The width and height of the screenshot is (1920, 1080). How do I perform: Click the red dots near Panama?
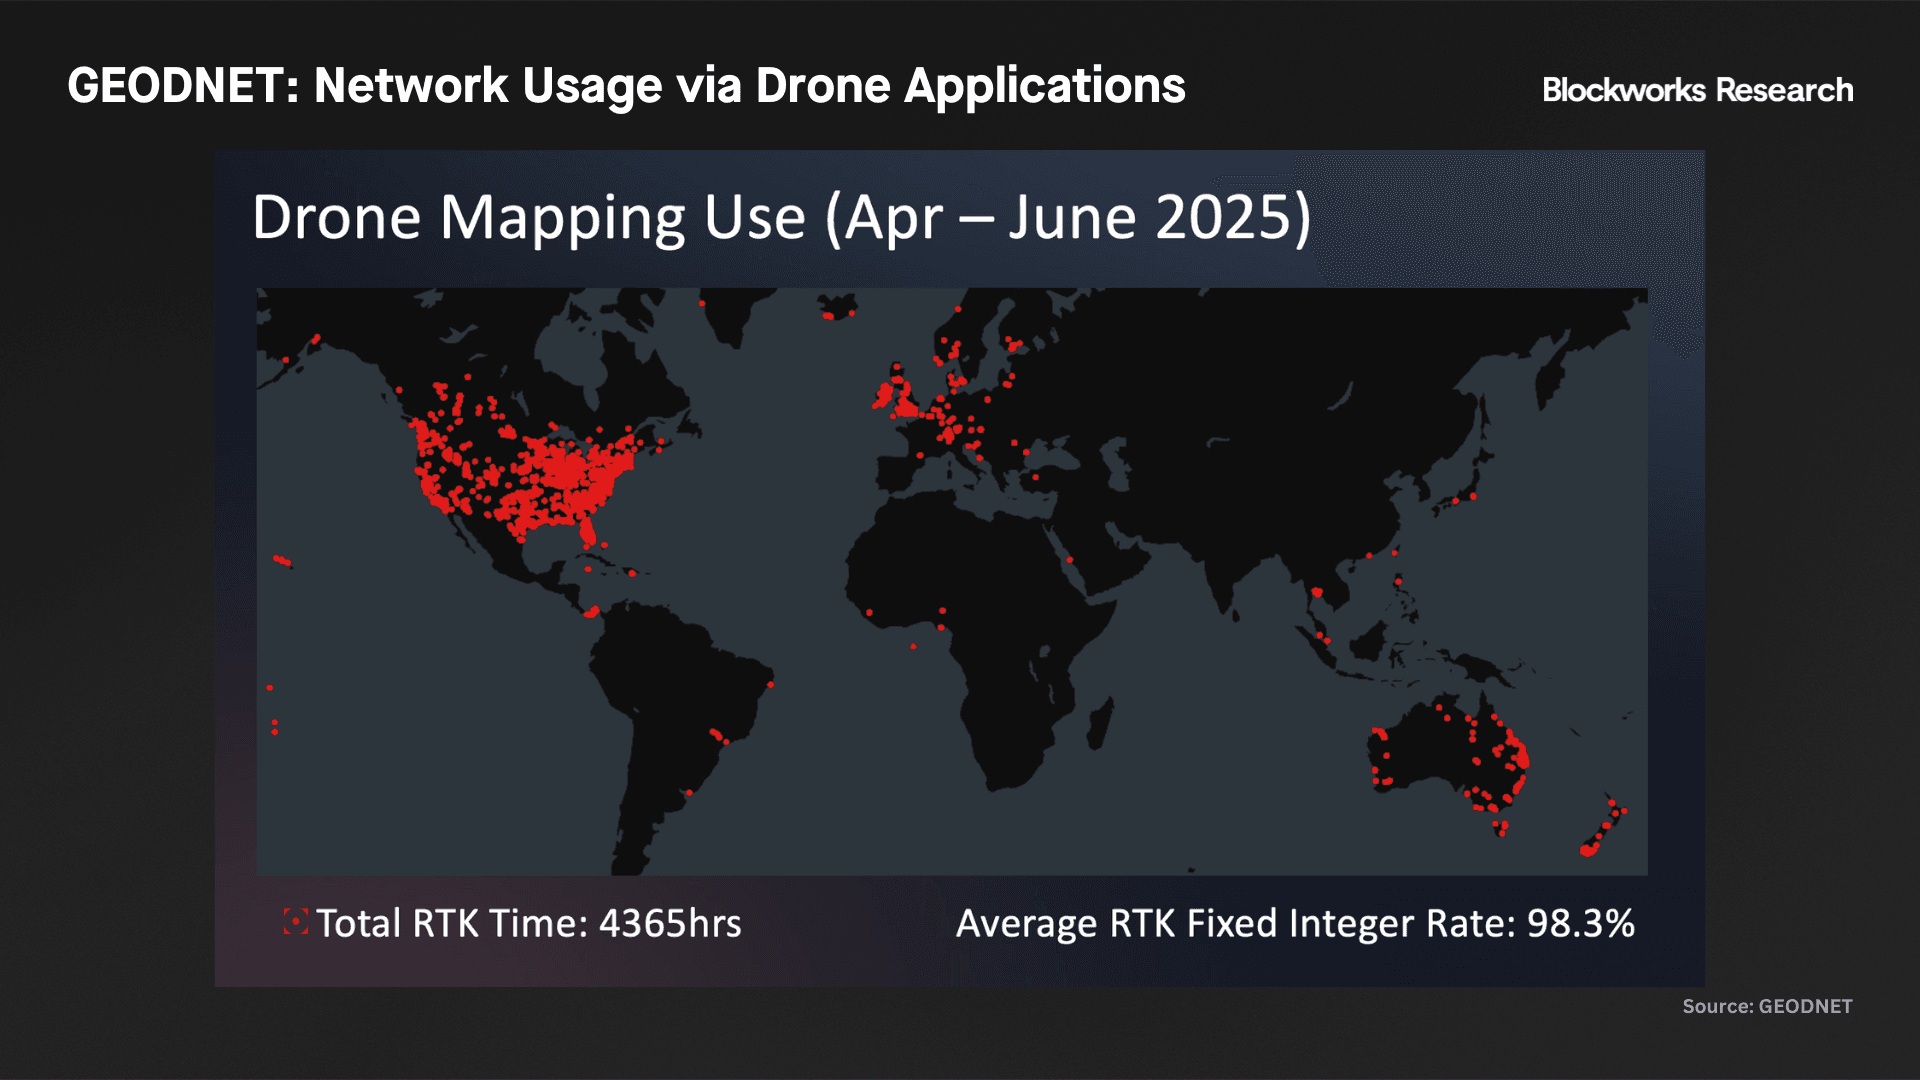click(x=592, y=611)
